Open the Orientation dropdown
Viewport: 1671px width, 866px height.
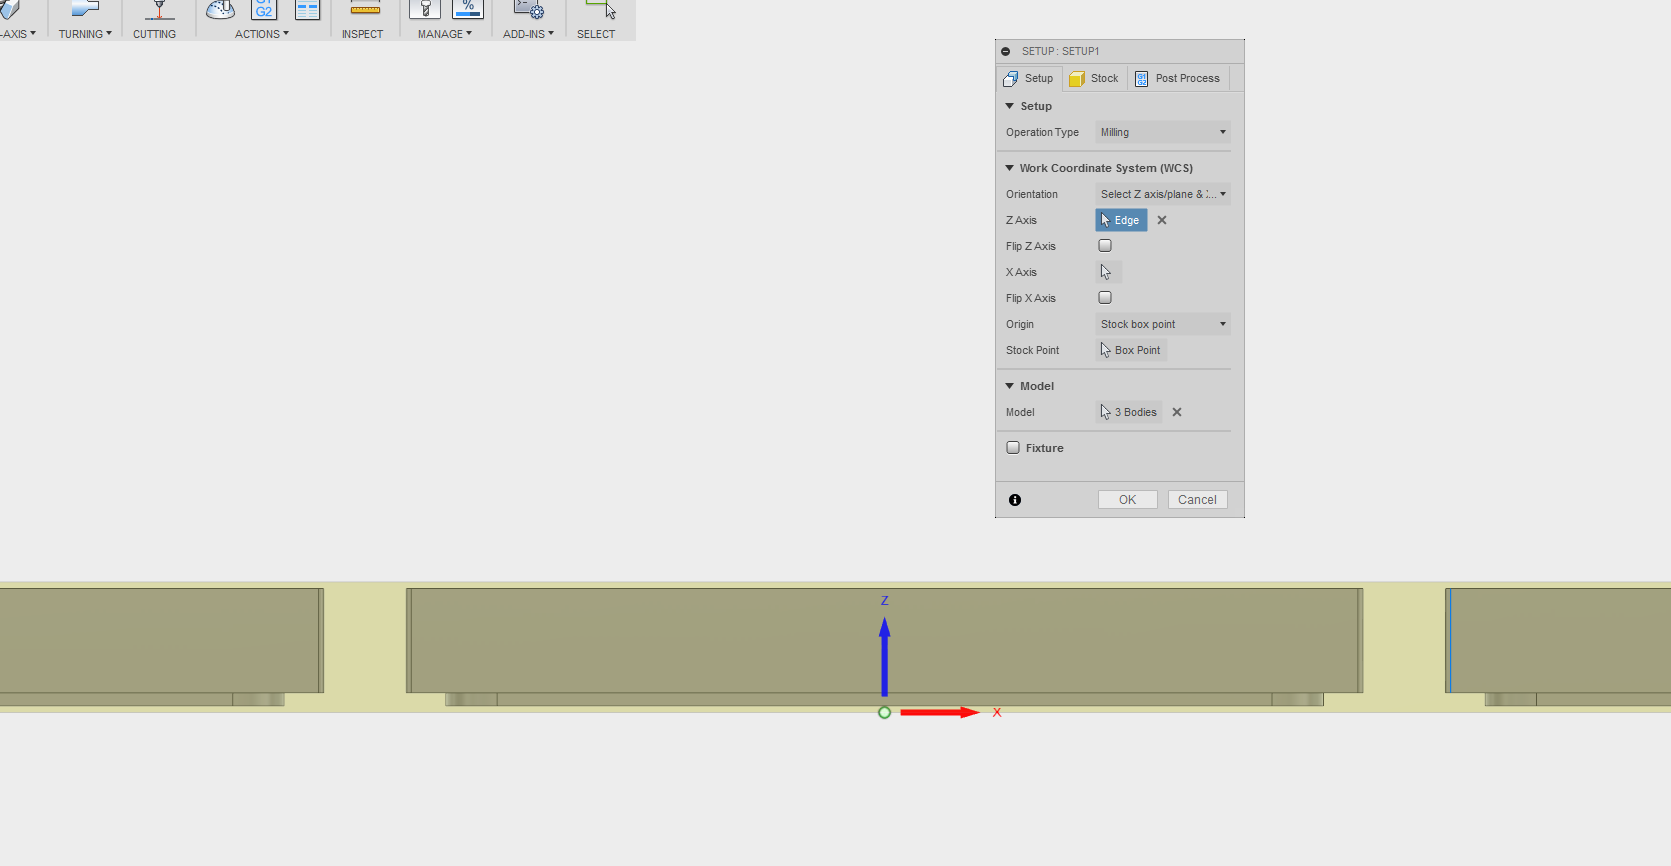(x=1163, y=194)
